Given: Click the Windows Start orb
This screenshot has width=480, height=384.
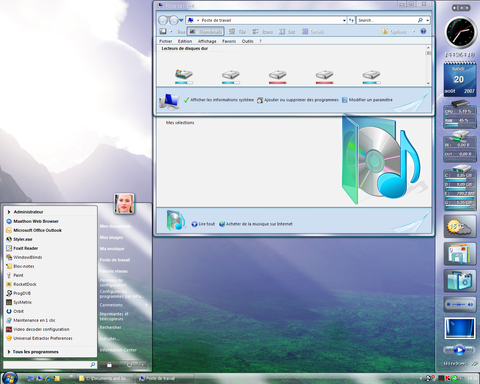Looking at the screenshot, I should coord(9,378).
